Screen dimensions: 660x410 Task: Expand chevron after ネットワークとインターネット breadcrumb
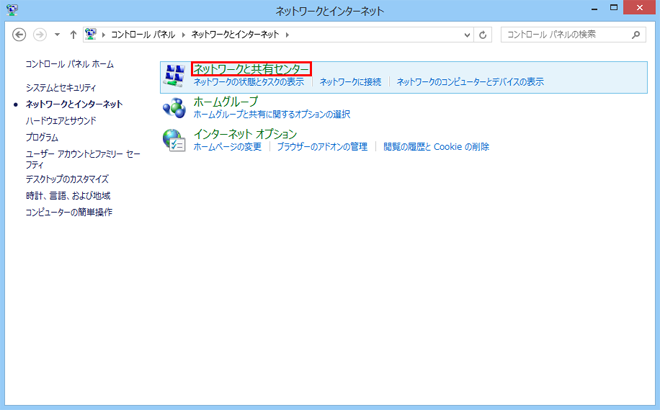[x=287, y=35]
